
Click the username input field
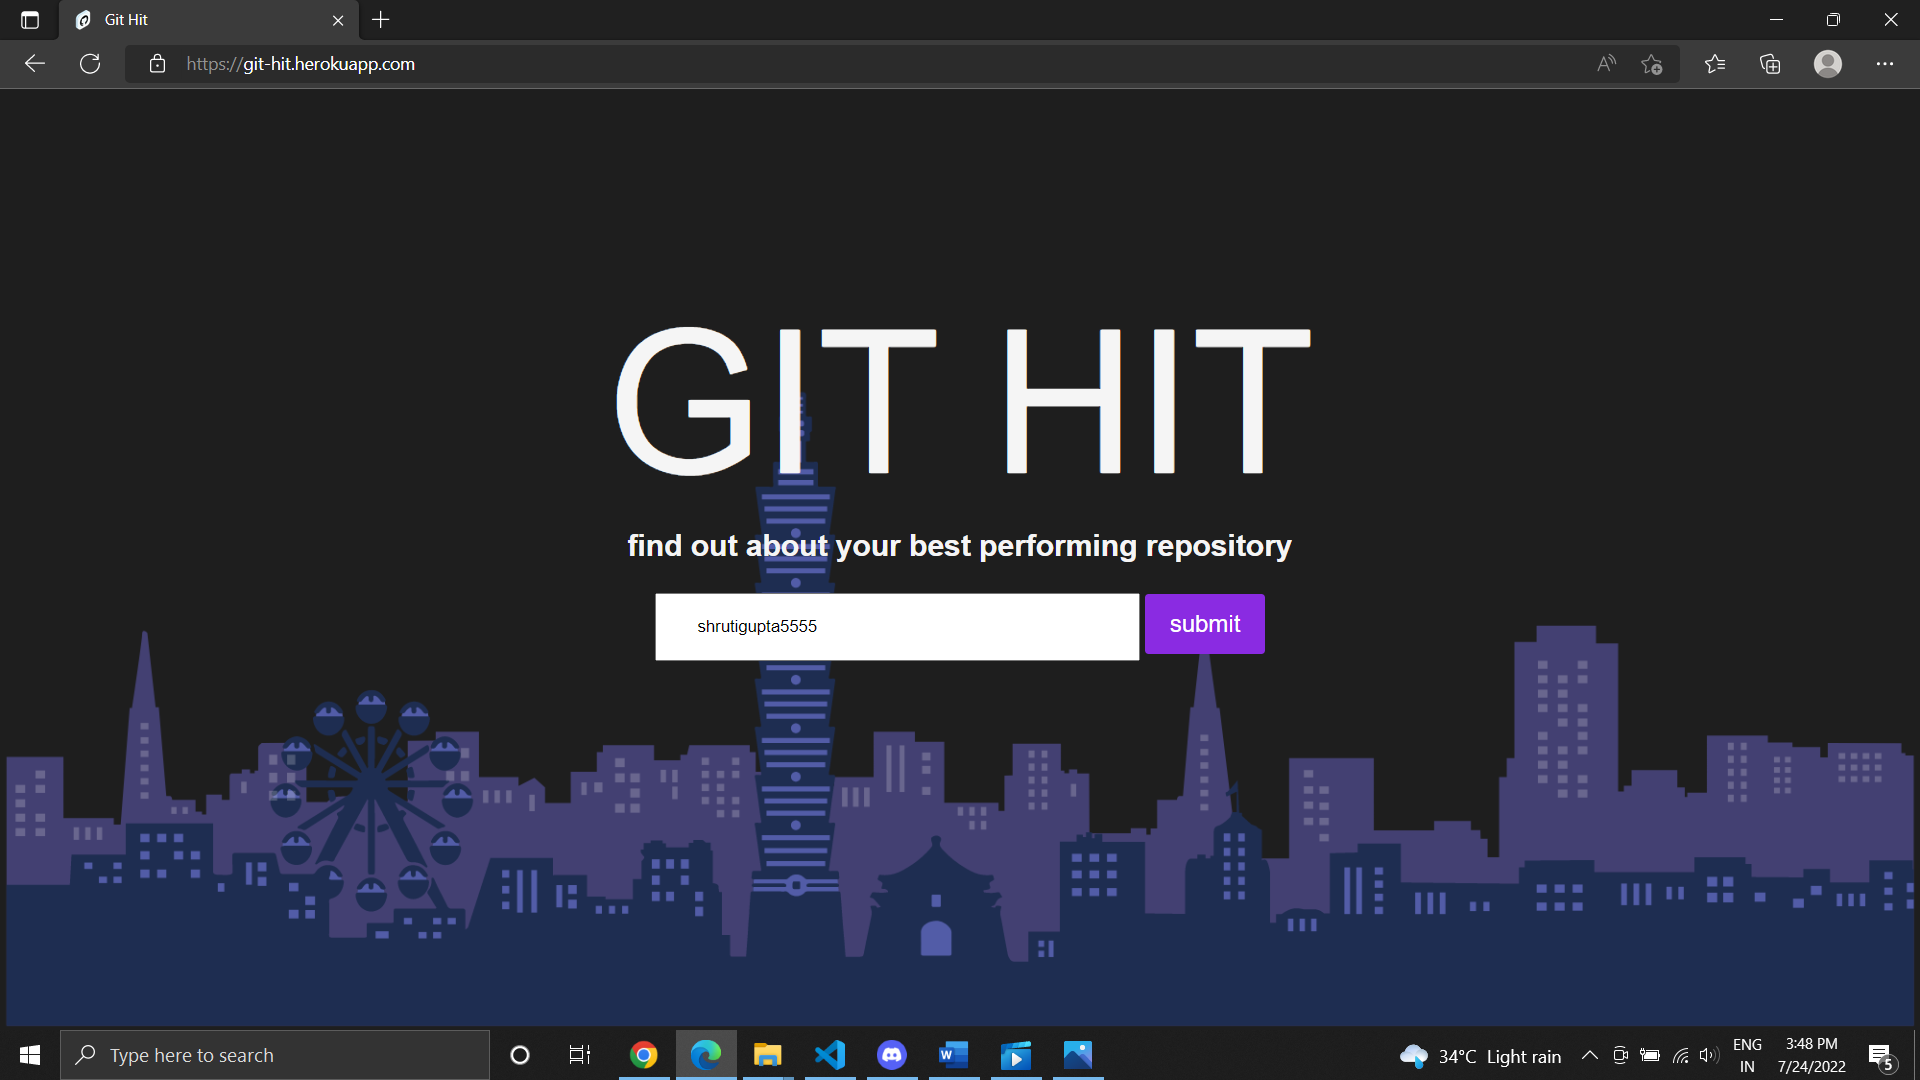(896, 627)
